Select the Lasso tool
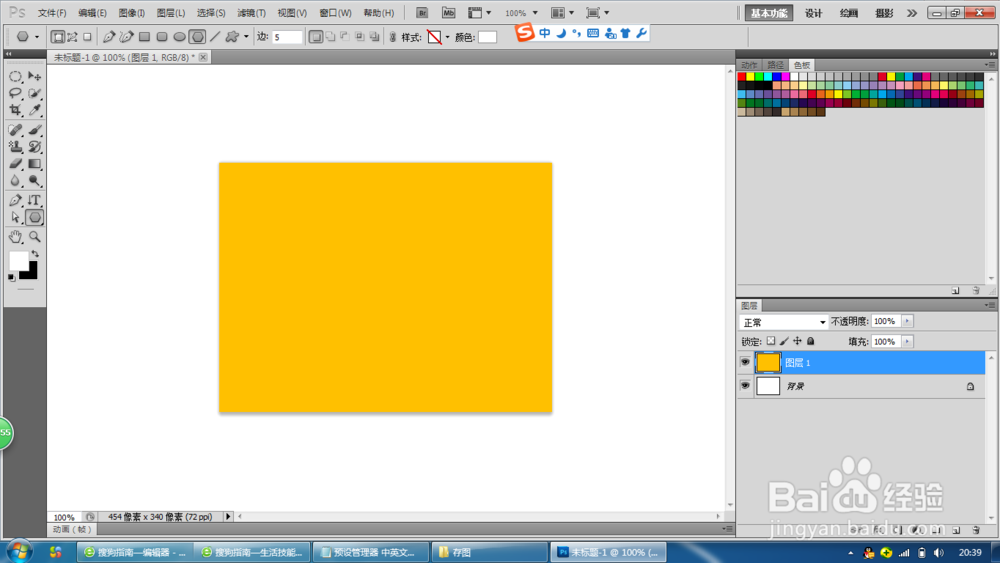Screen dimensions: 1000x563 tap(15, 93)
